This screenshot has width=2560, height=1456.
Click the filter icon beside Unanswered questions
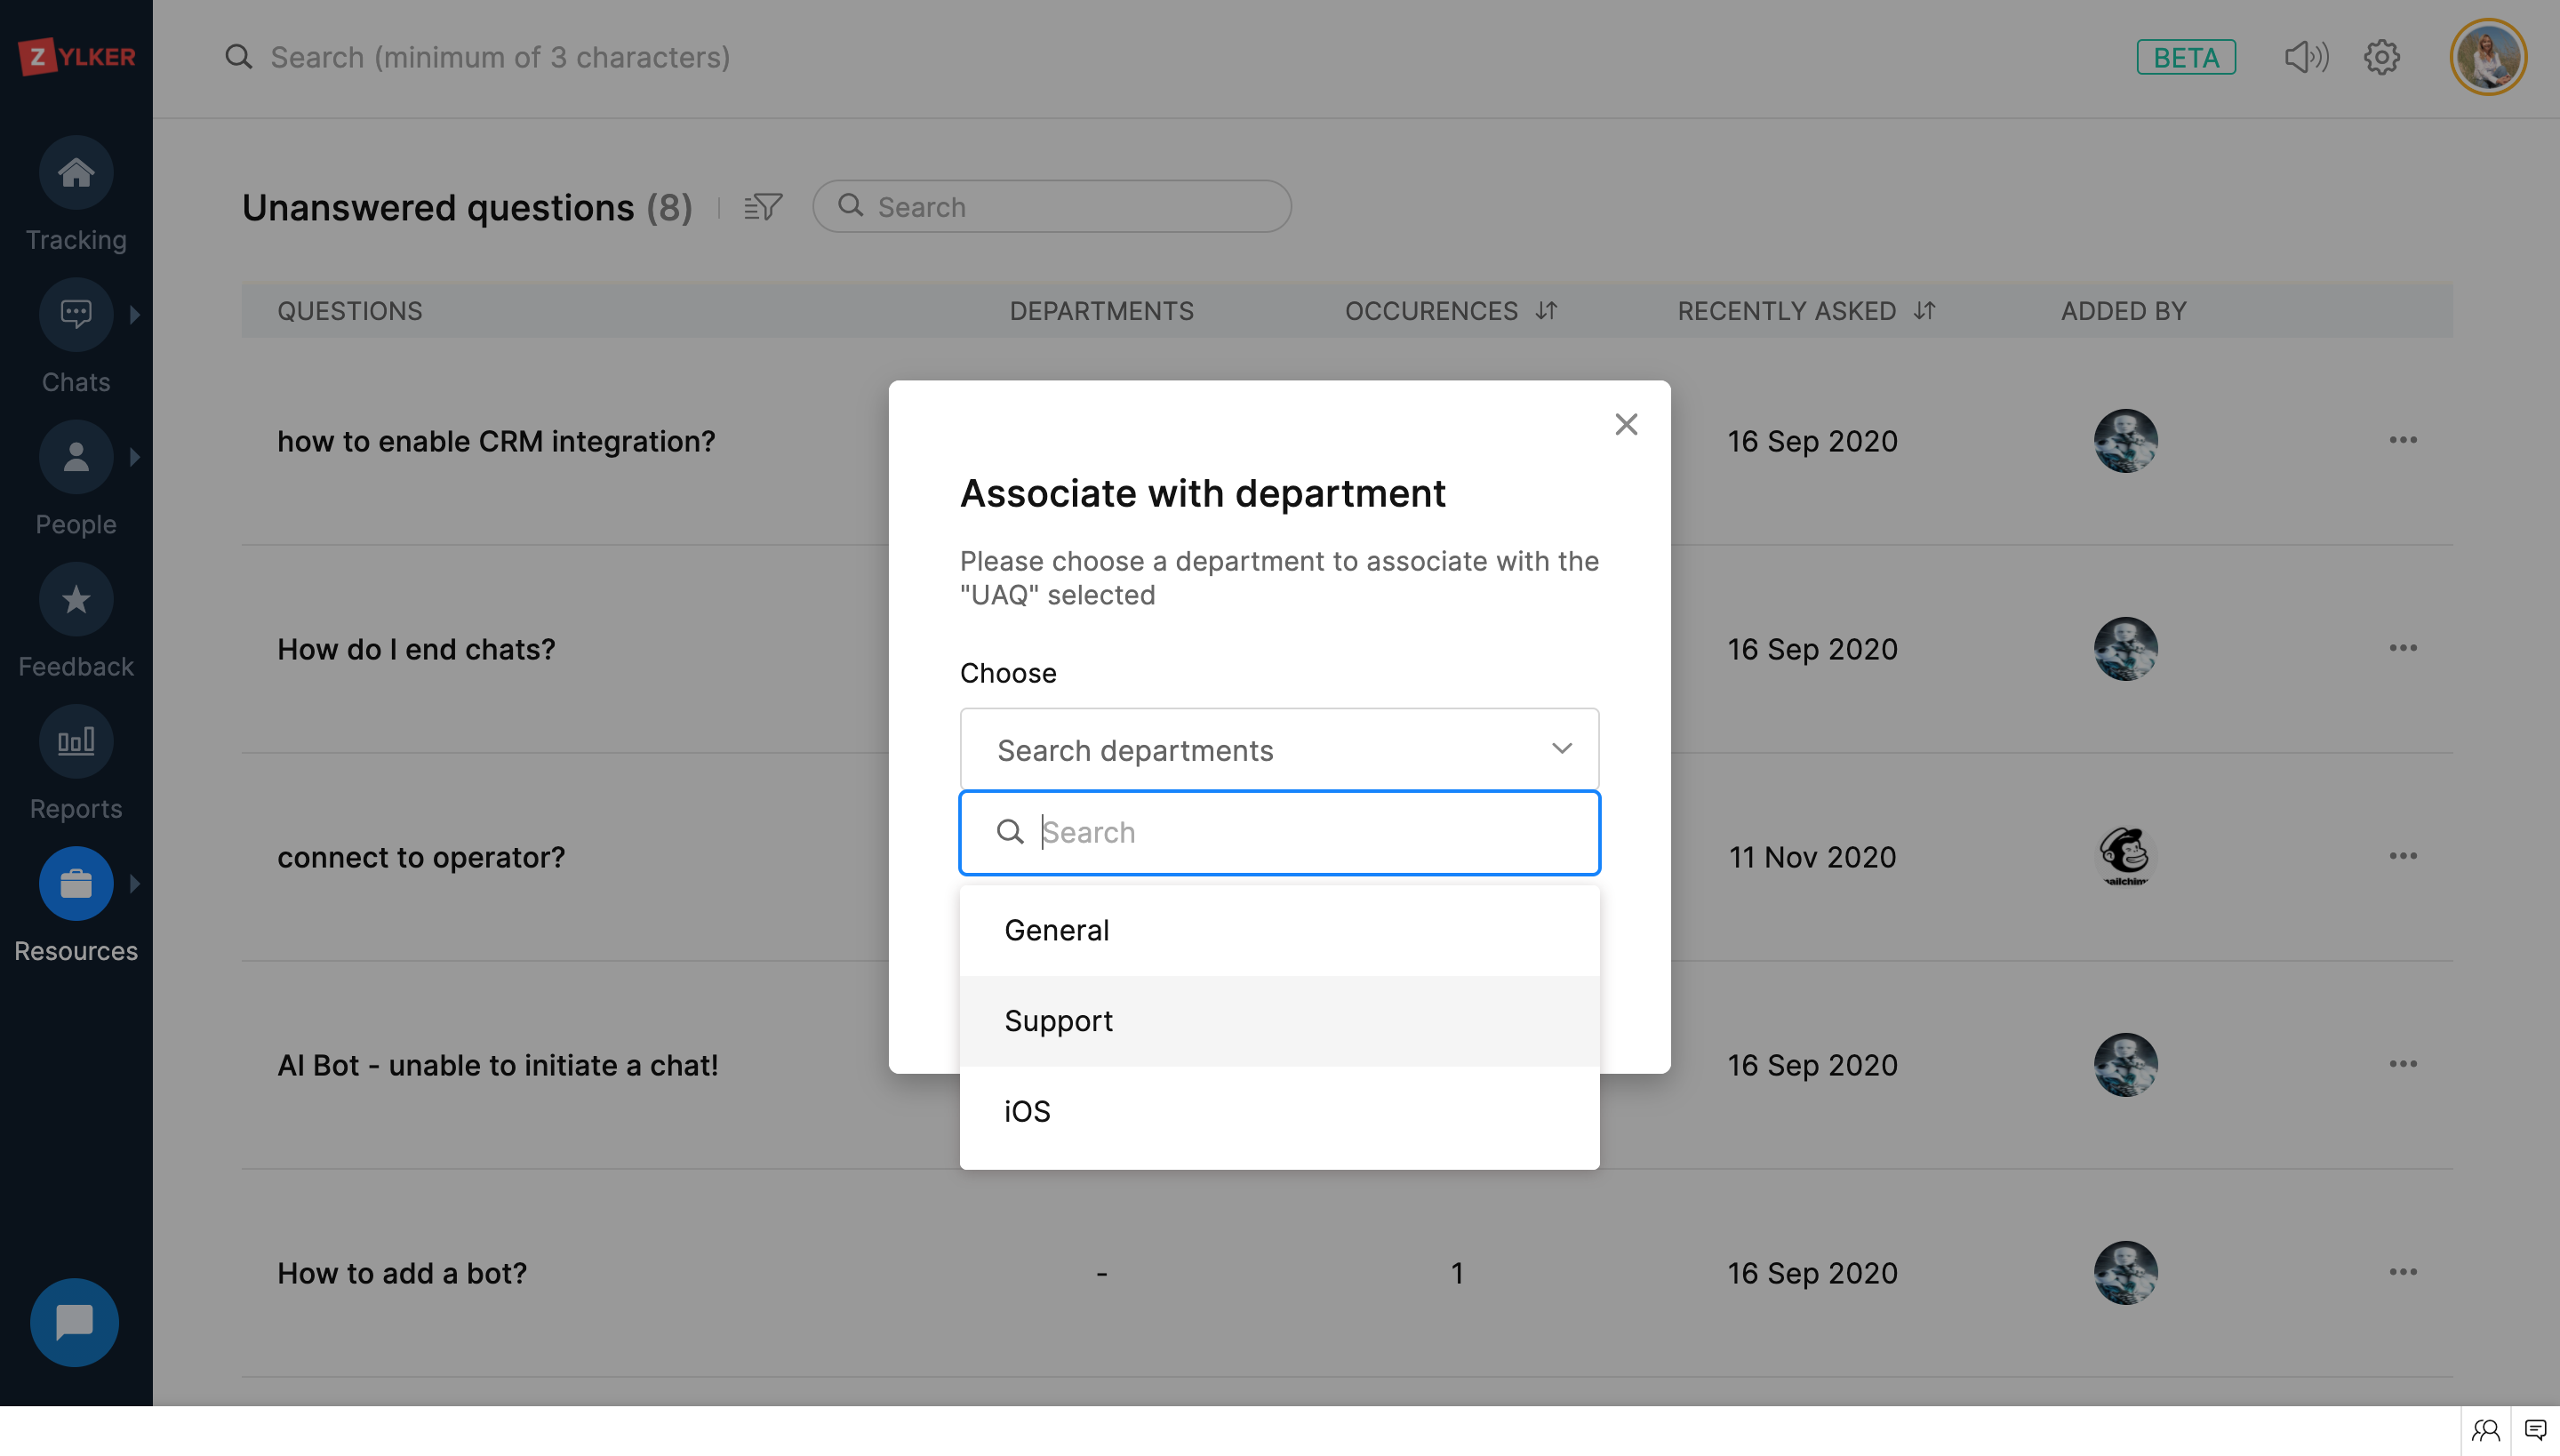click(x=762, y=207)
